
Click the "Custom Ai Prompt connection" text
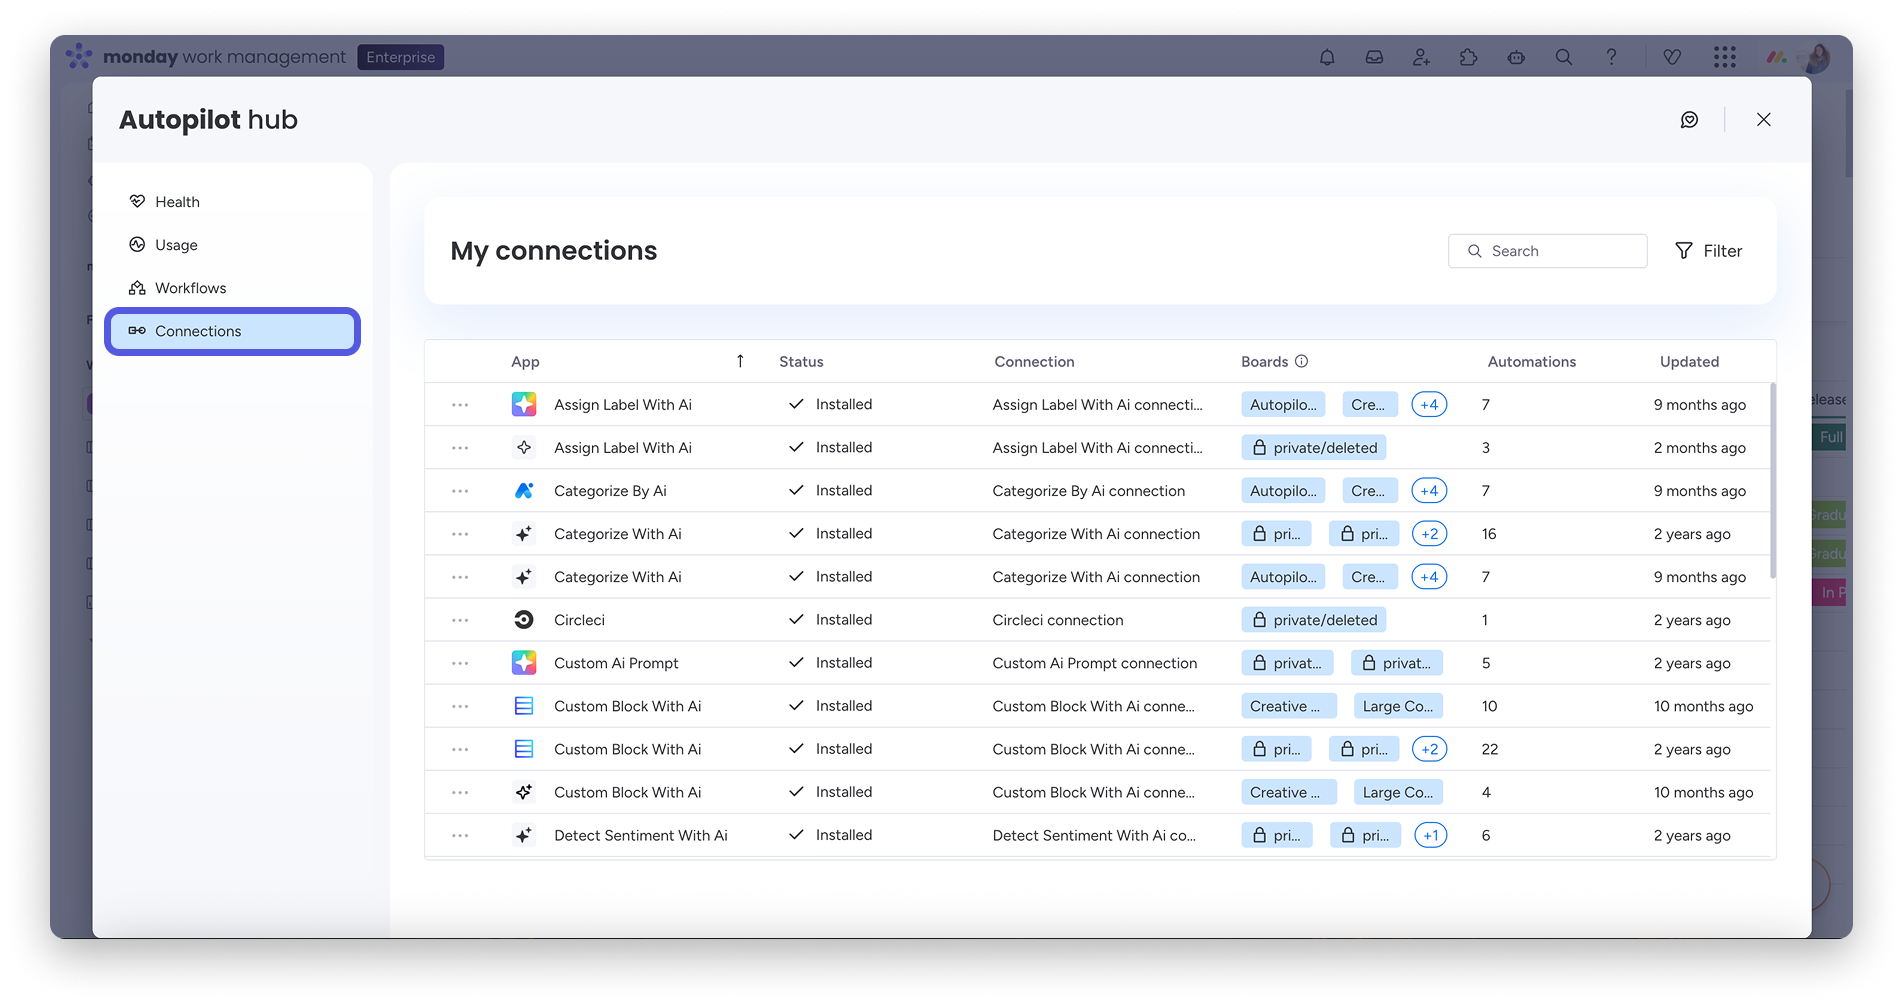coord(1095,663)
